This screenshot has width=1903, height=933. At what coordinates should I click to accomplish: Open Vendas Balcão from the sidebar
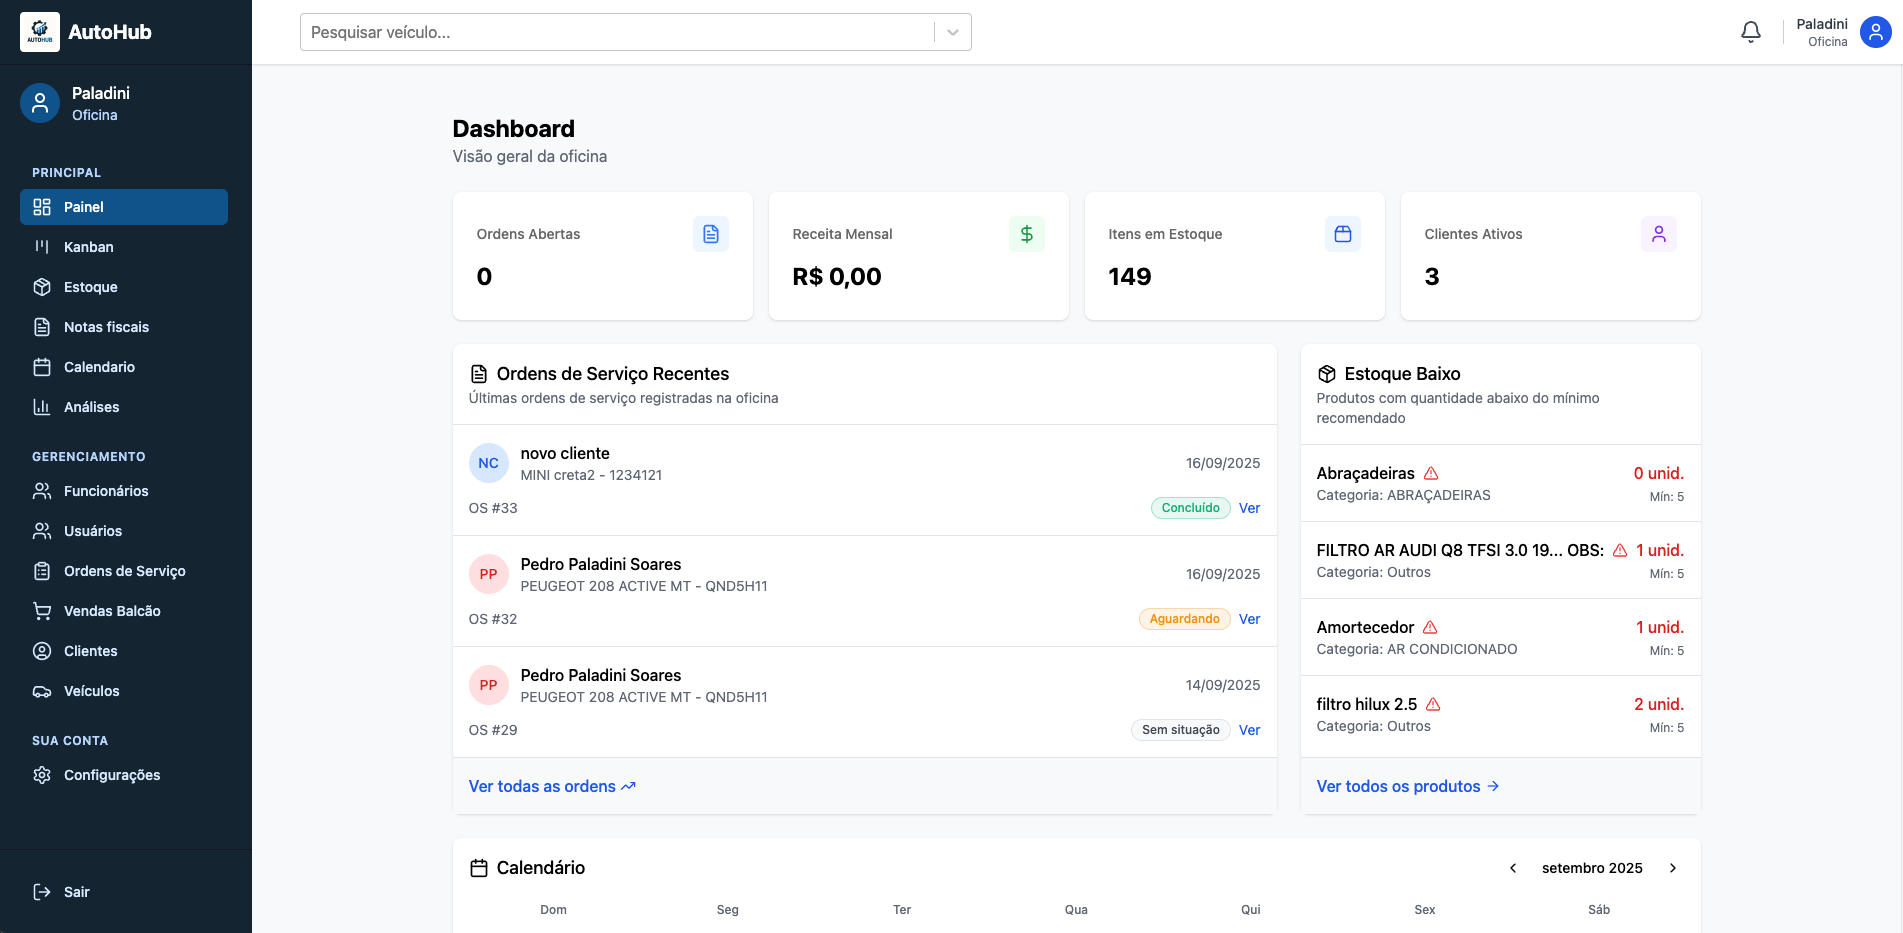[x=112, y=611]
